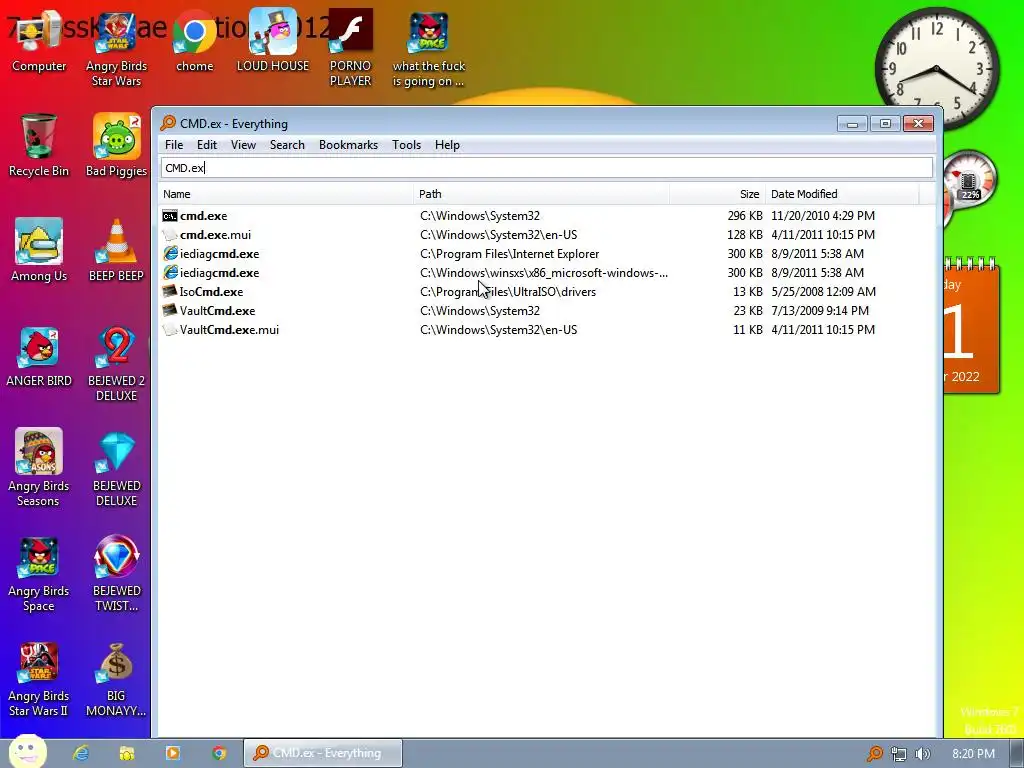1024x768 pixels.
Task: Launch Angry Birds Space on desktop column
Action: pos(39,573)
